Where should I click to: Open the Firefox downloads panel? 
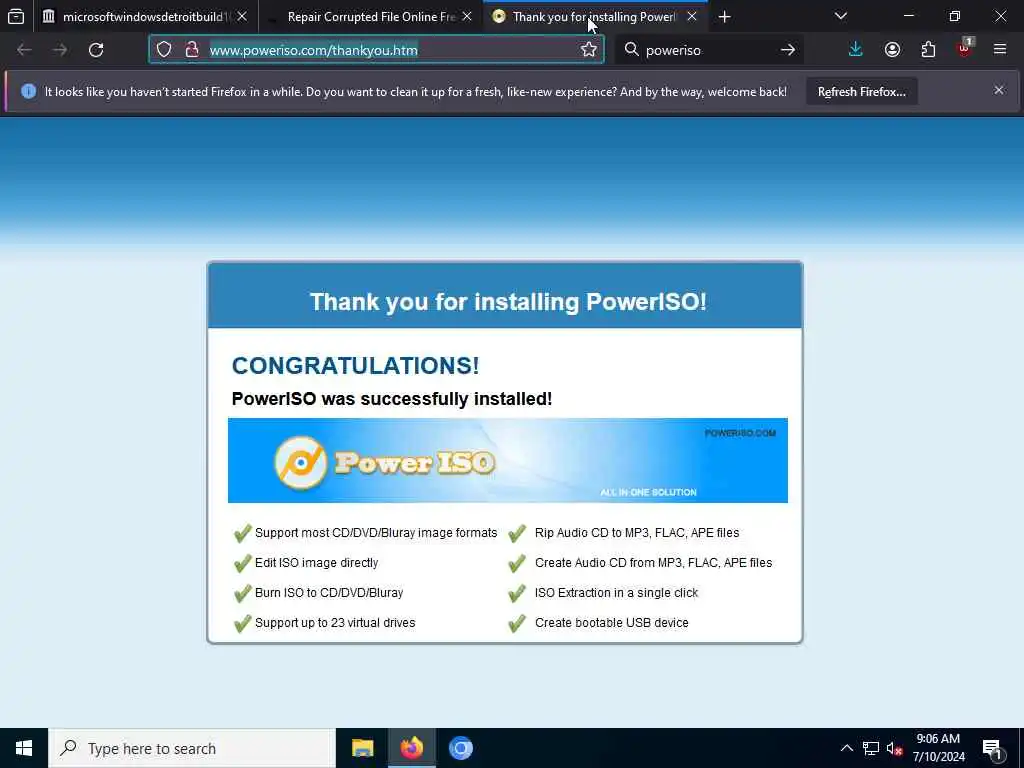pyautogui.click(x=856, y=50)
